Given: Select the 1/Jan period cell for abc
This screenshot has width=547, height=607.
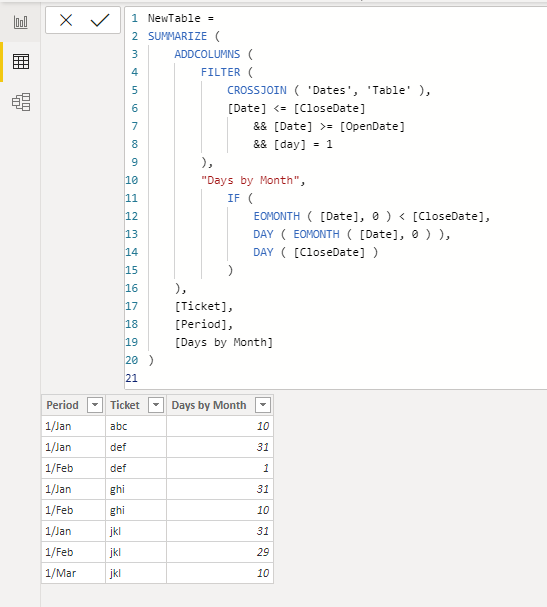Looking at the screenshot, I should [74, 426].
